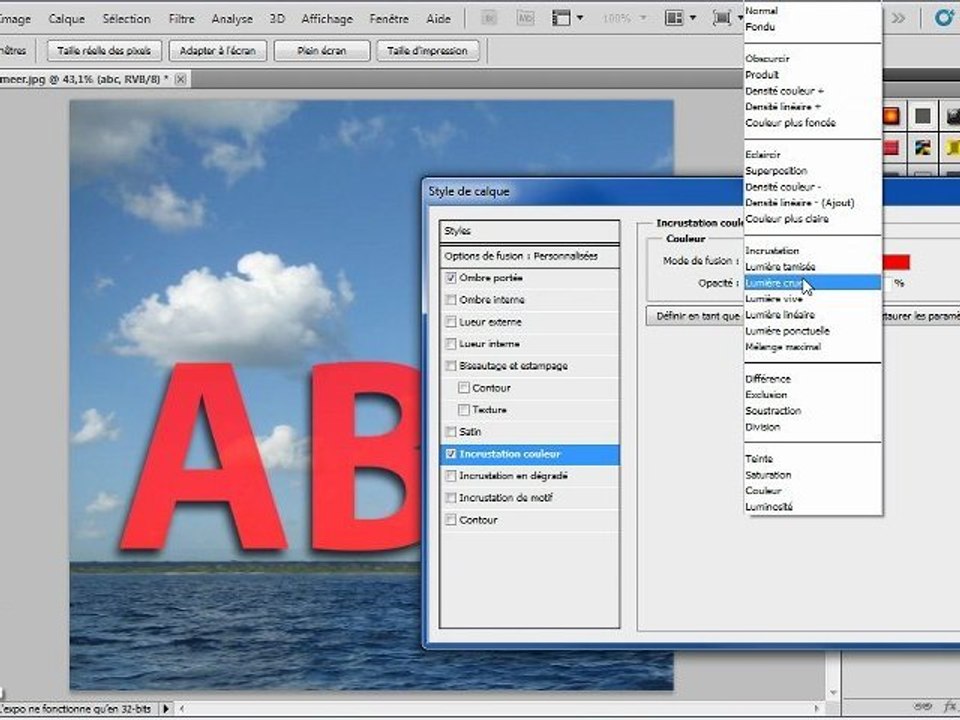Disable the Ombre portée checkbox
The image size is (960, 720).
pyautogui.click(x=451, y=278)
